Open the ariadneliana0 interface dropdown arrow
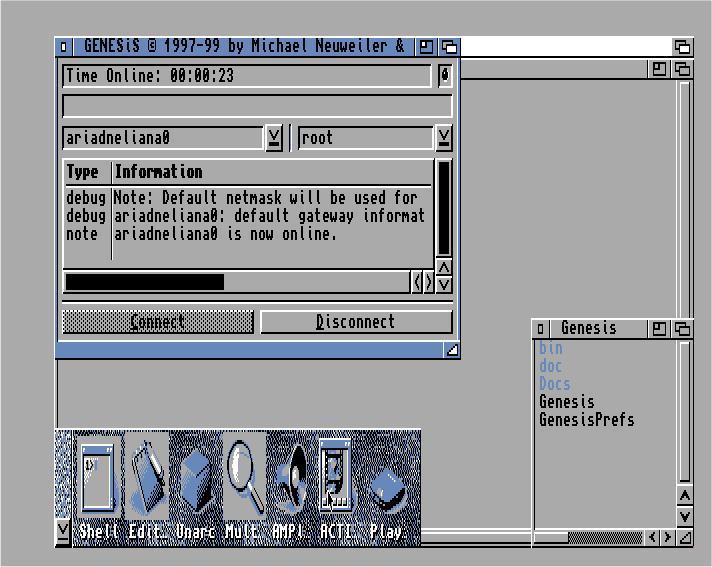This screenshot has height=567, width=712. tap(274, 137)
